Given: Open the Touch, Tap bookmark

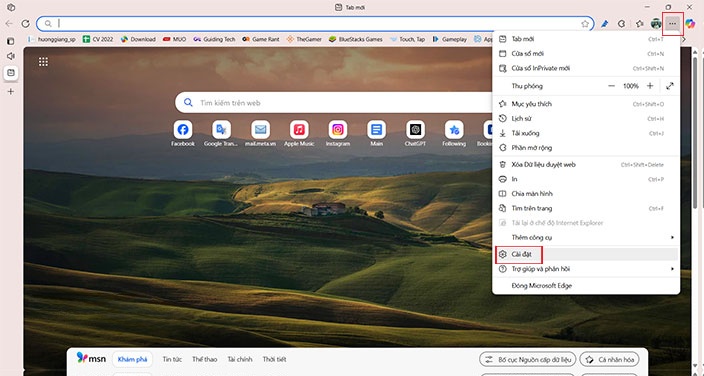Looking at the screenshot, I should 408,40.
